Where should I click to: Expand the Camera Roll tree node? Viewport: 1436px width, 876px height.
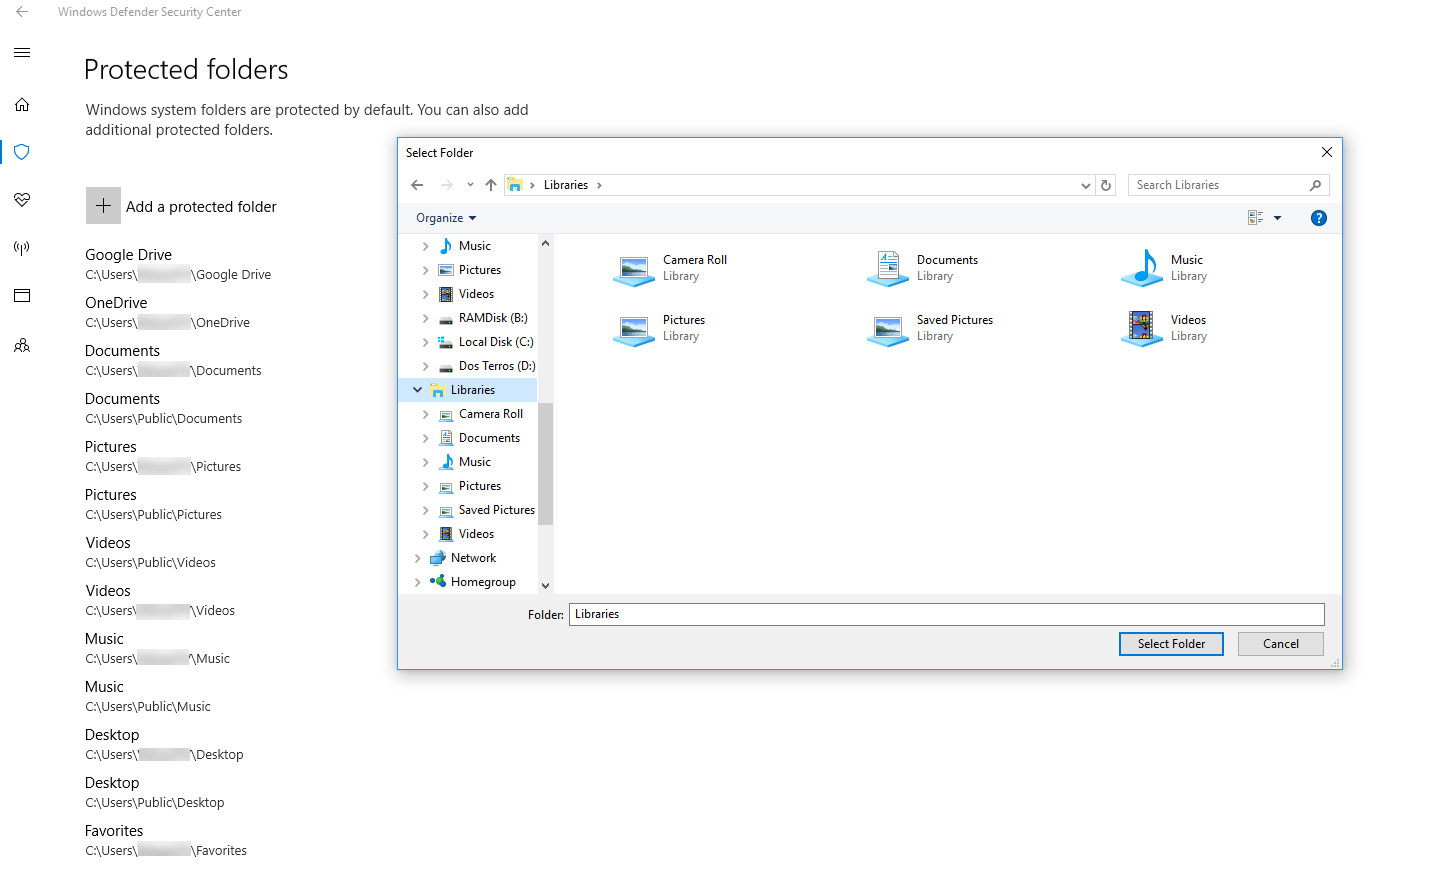click(425, 414)
